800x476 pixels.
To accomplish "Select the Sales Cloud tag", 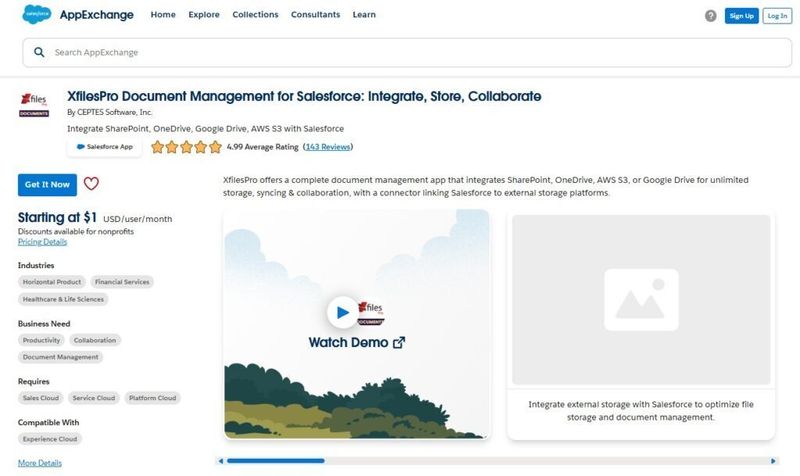I will click(41, 398).
